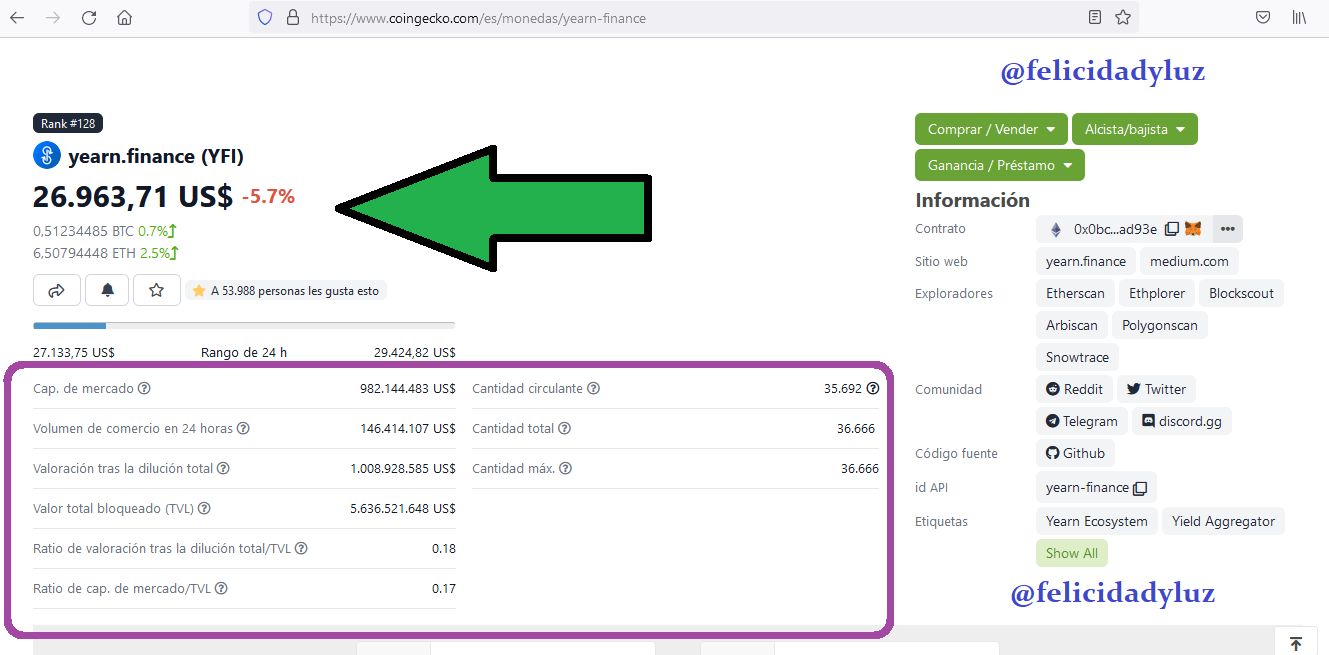Screen dimensions: 1329x655
Task: Click help icon beside Valor total bloqueado
Action: pos(204,508)
